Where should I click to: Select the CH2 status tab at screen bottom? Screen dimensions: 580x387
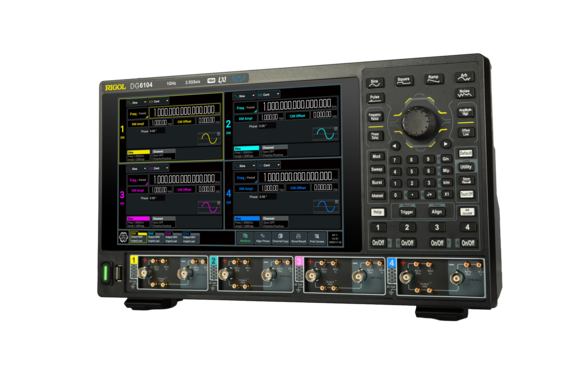tap(156, 238)
